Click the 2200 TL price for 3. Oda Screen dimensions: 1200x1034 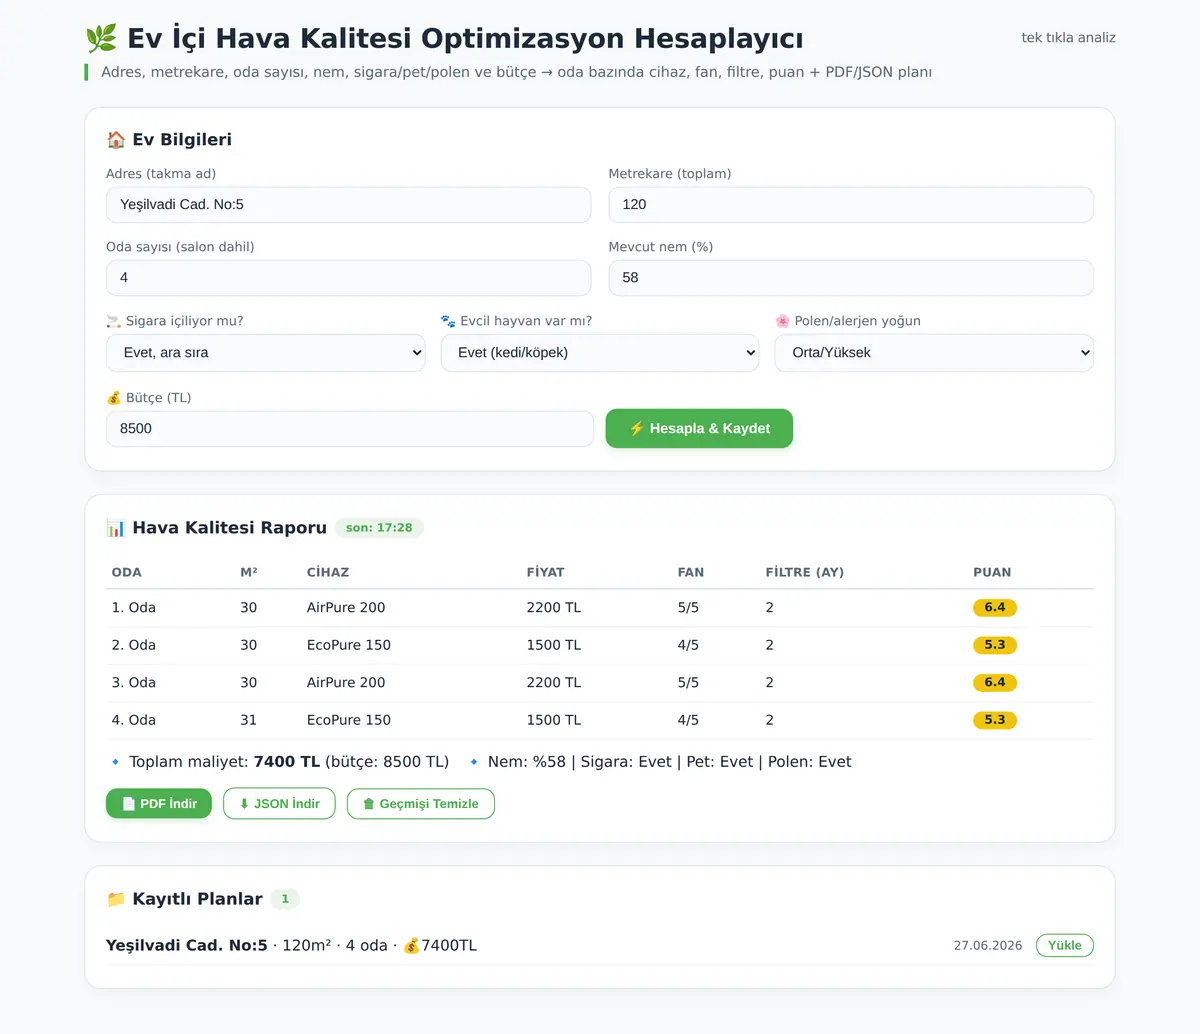click(x=554, y=683)
